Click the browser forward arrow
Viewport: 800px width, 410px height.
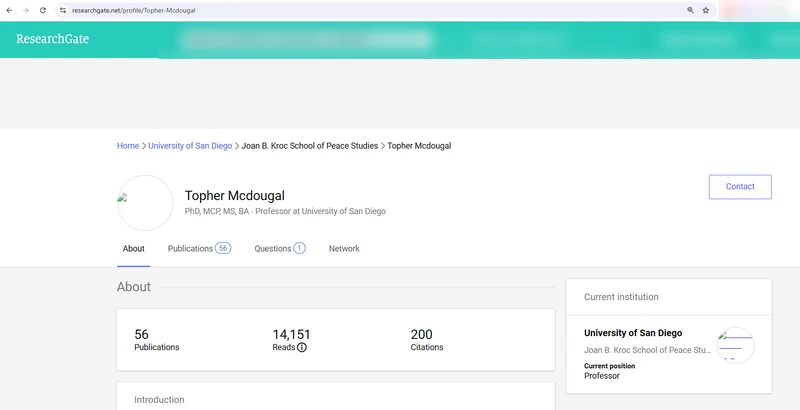pyautogui.click(x=26, y=10)
